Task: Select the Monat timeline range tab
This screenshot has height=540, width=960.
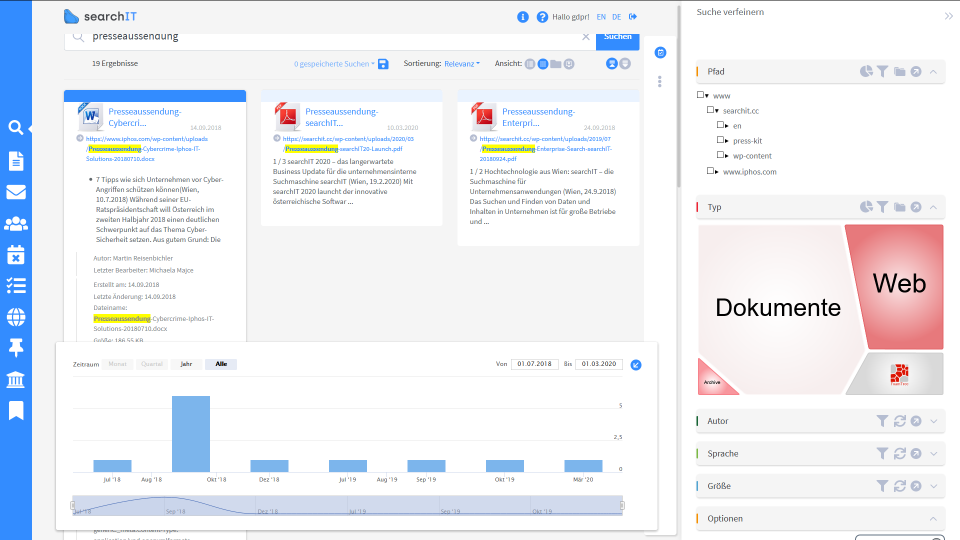Action: point(118,364)
